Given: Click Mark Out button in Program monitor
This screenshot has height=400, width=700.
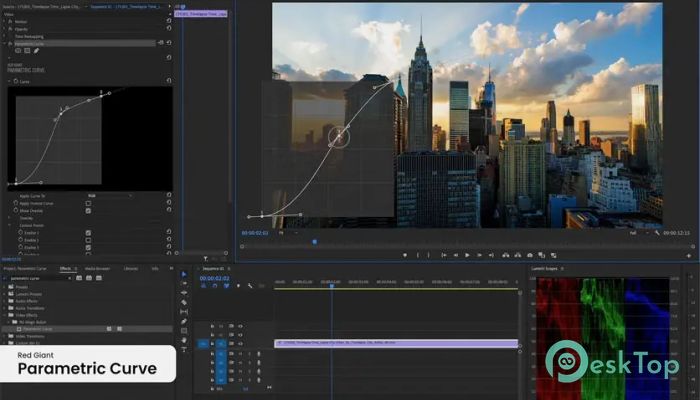Looking at the screenshot, I should pos(429,255).
